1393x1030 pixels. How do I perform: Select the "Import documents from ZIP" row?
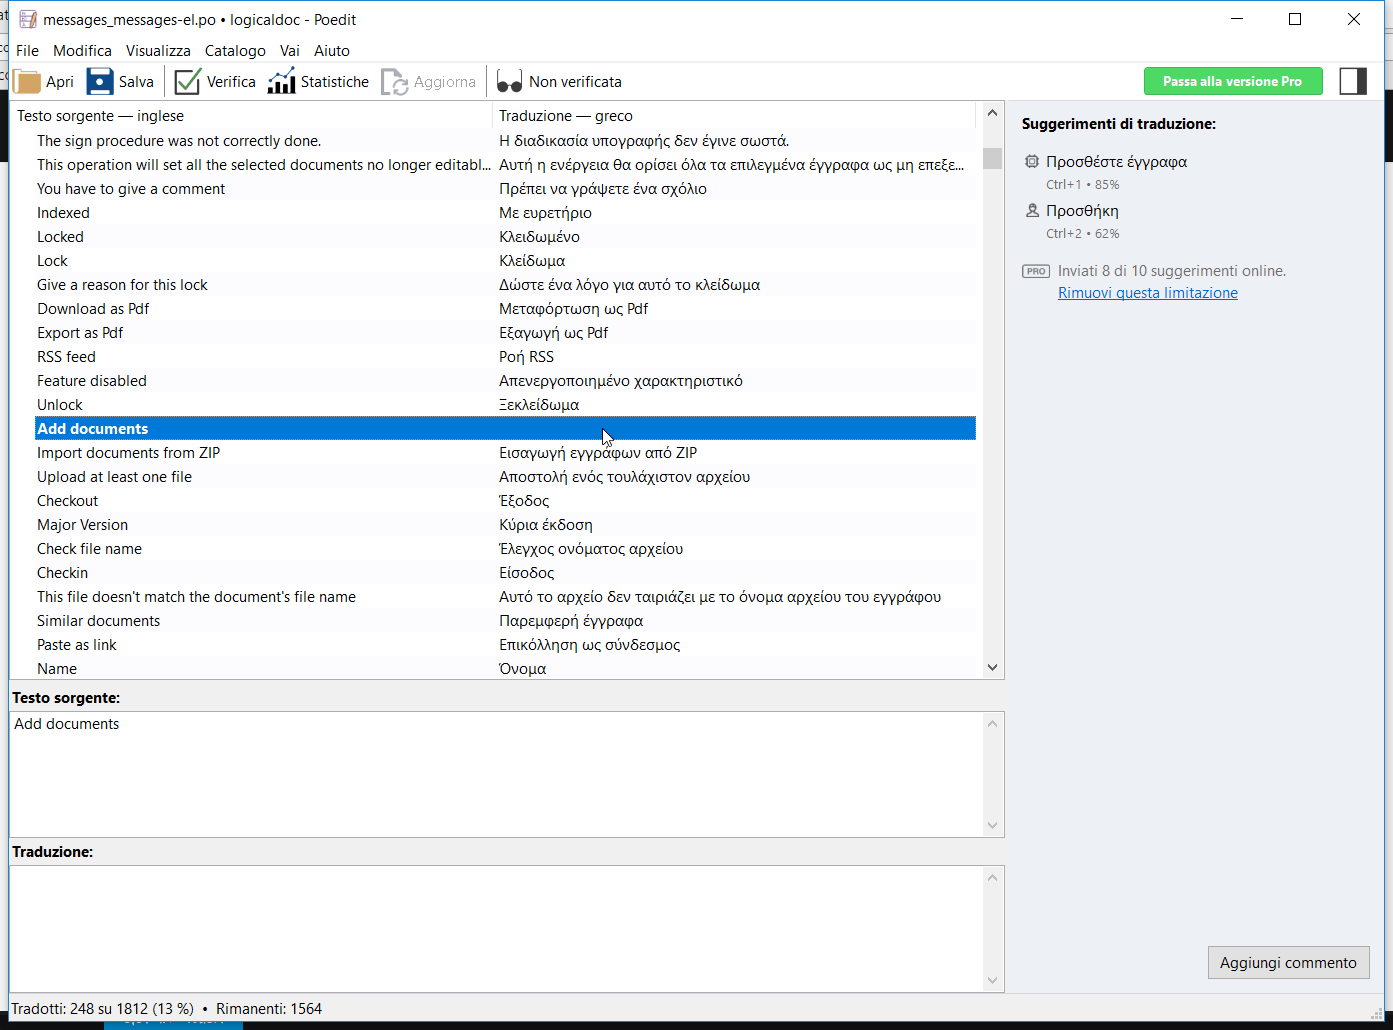tap(128, 453)
